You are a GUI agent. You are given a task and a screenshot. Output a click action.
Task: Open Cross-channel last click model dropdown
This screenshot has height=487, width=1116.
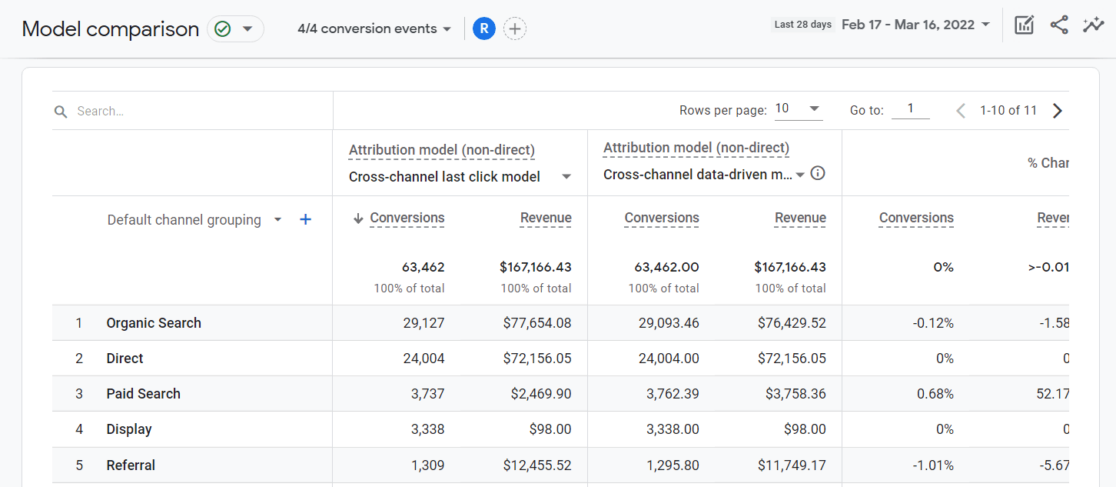point(460,177)
